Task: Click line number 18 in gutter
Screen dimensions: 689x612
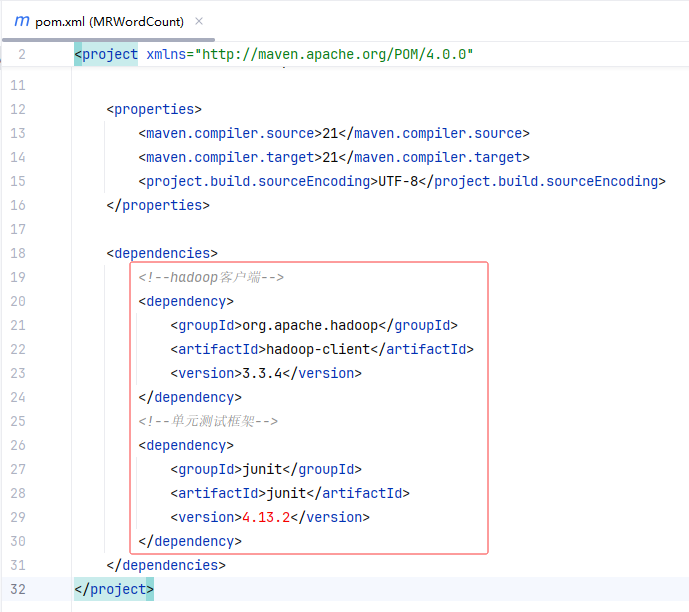Action: coord(18,253)
